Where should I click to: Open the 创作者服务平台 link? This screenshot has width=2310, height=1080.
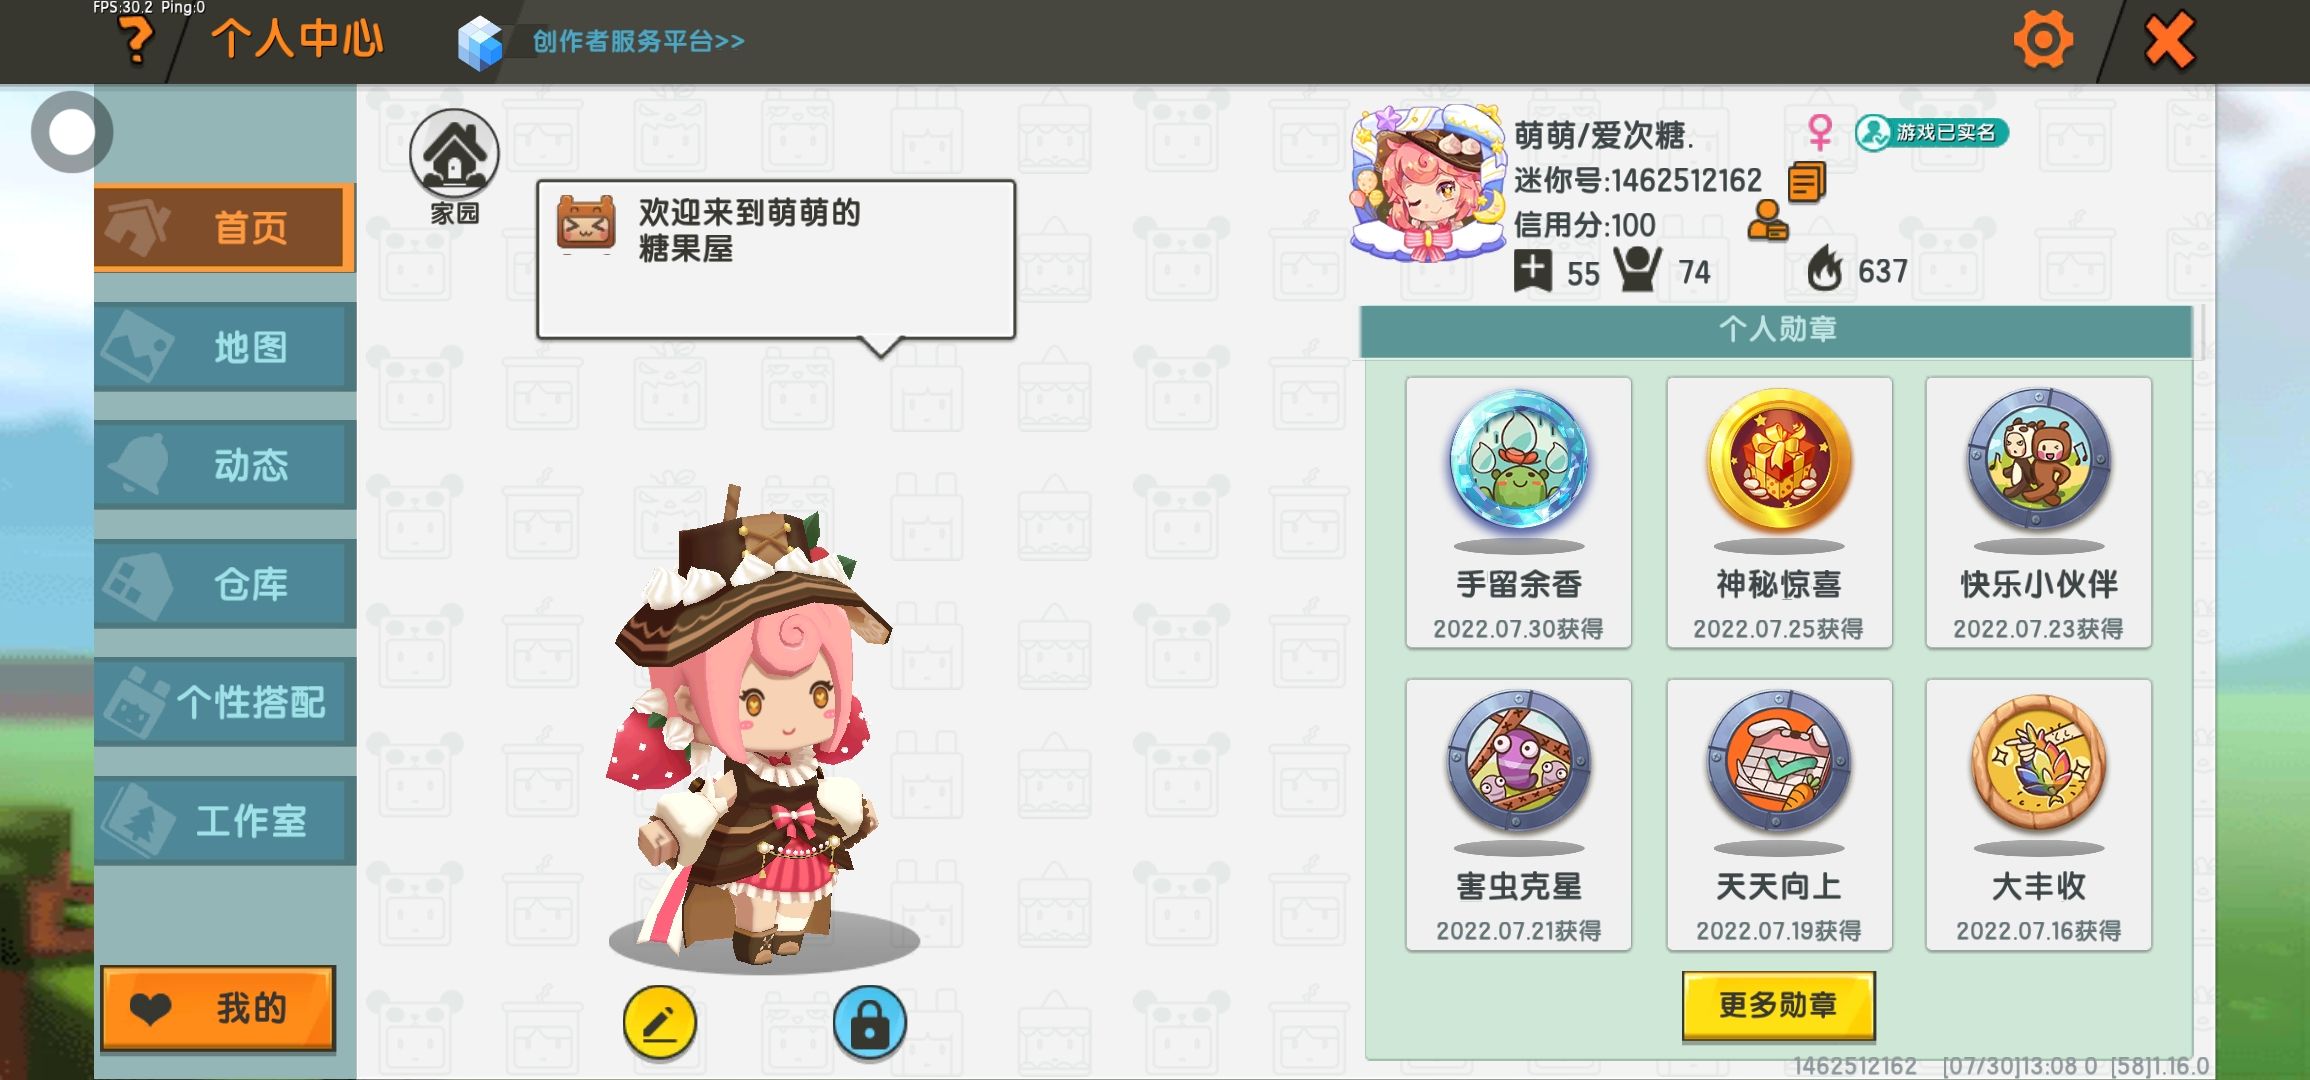coord(638,42)
